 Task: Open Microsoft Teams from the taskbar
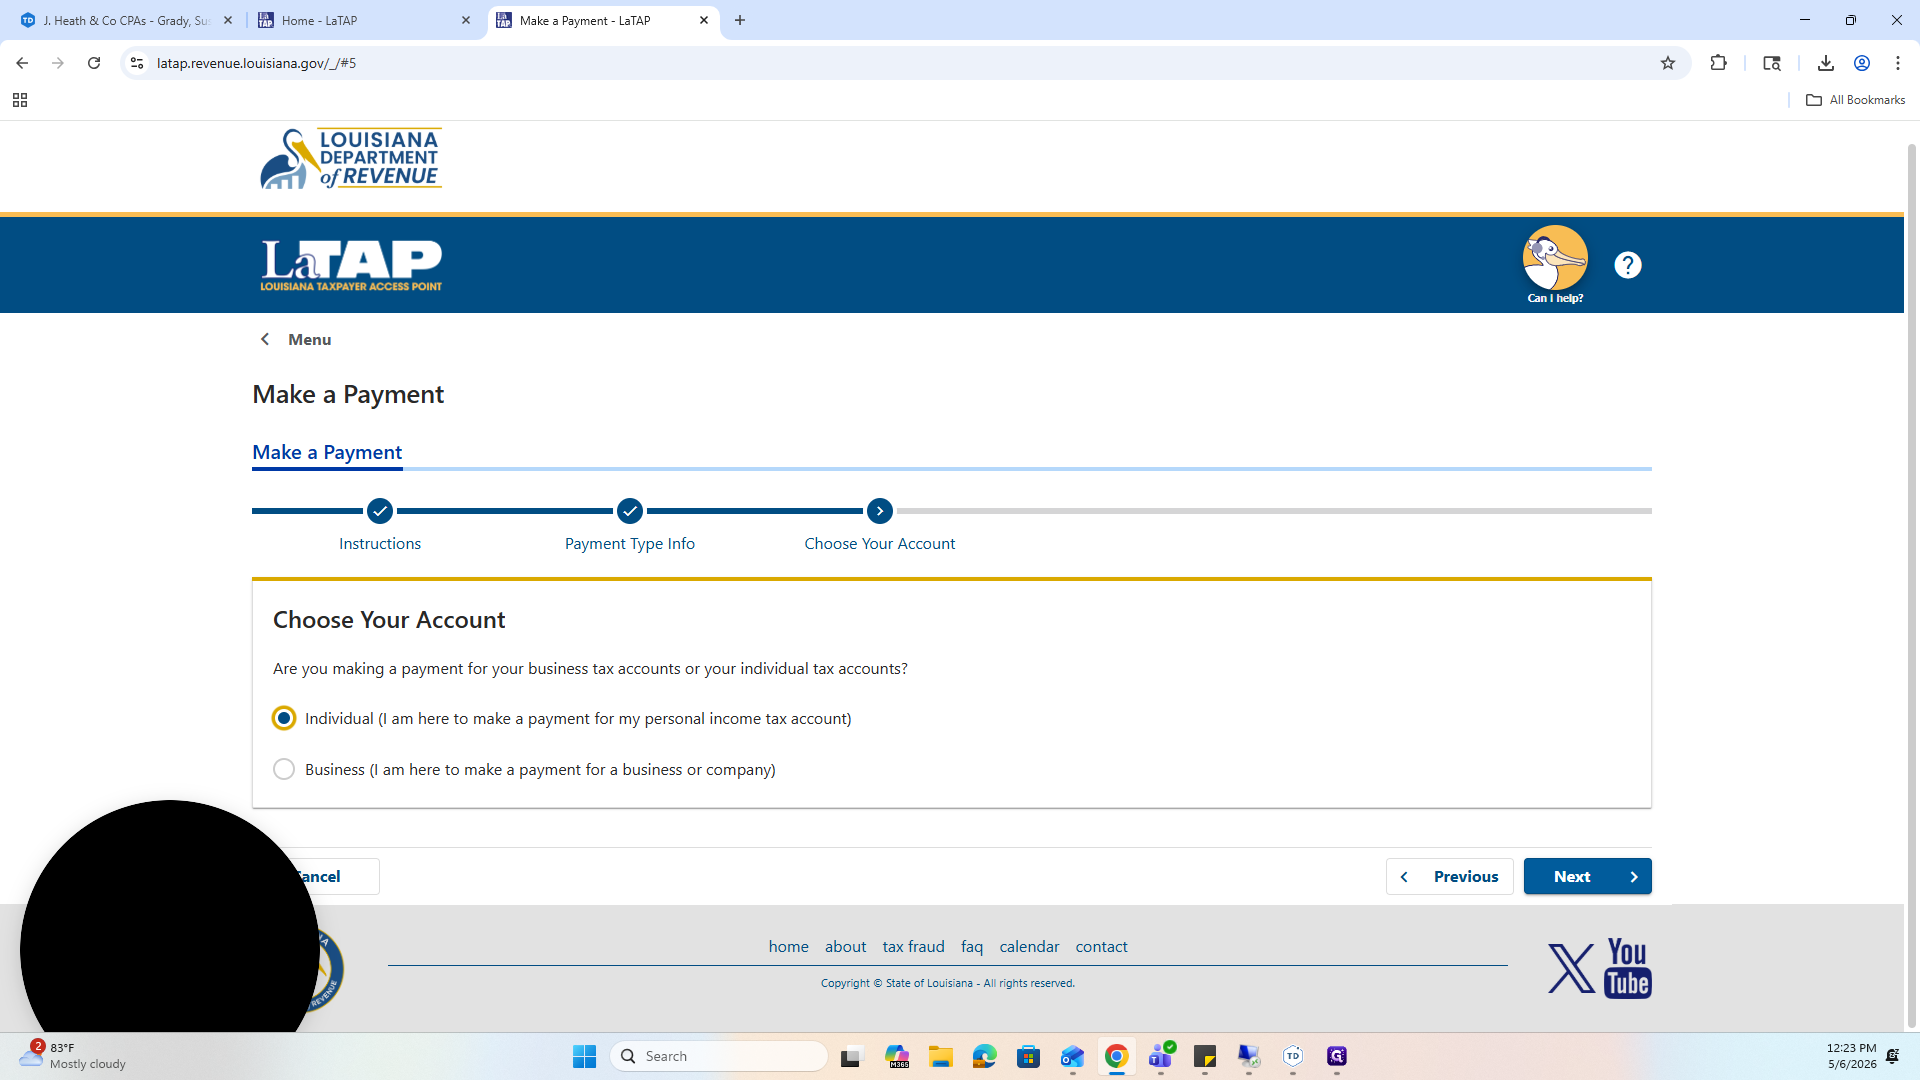click(x=1161, y=1056)
